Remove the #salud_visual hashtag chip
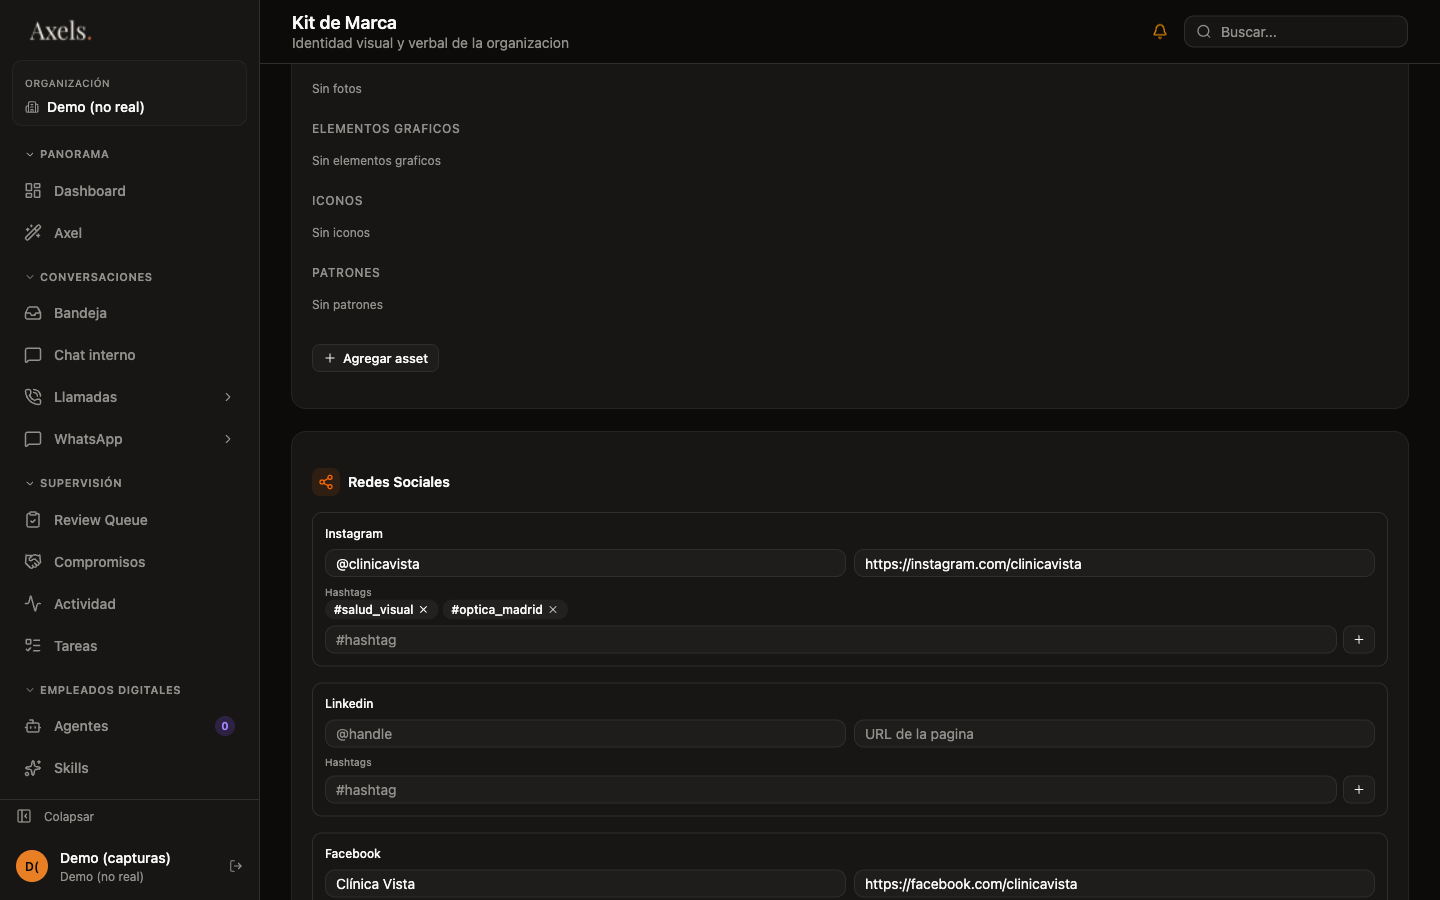This screenshot has width=1440, height=900. click(x=424, y=610)
